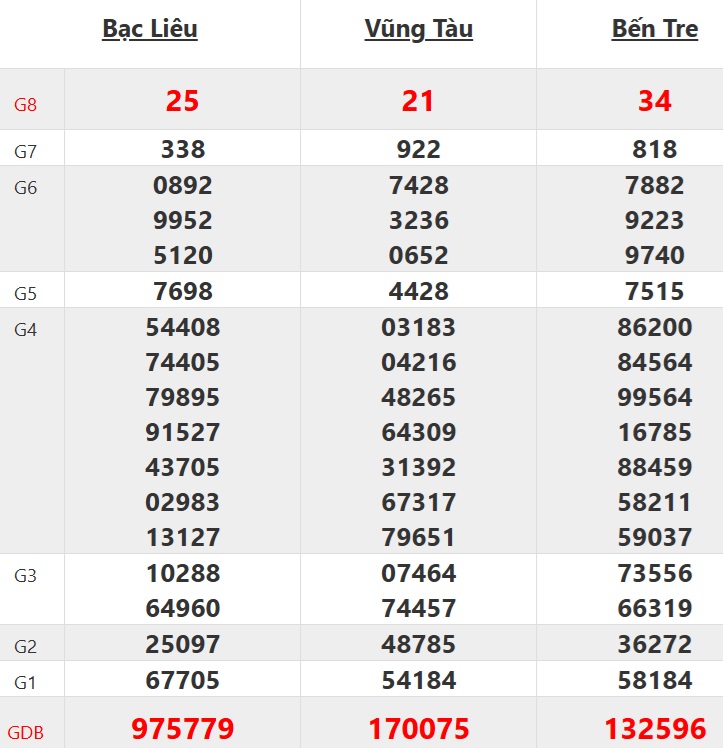
Task: Select the G2 prize row label
Action: point(25,646)
